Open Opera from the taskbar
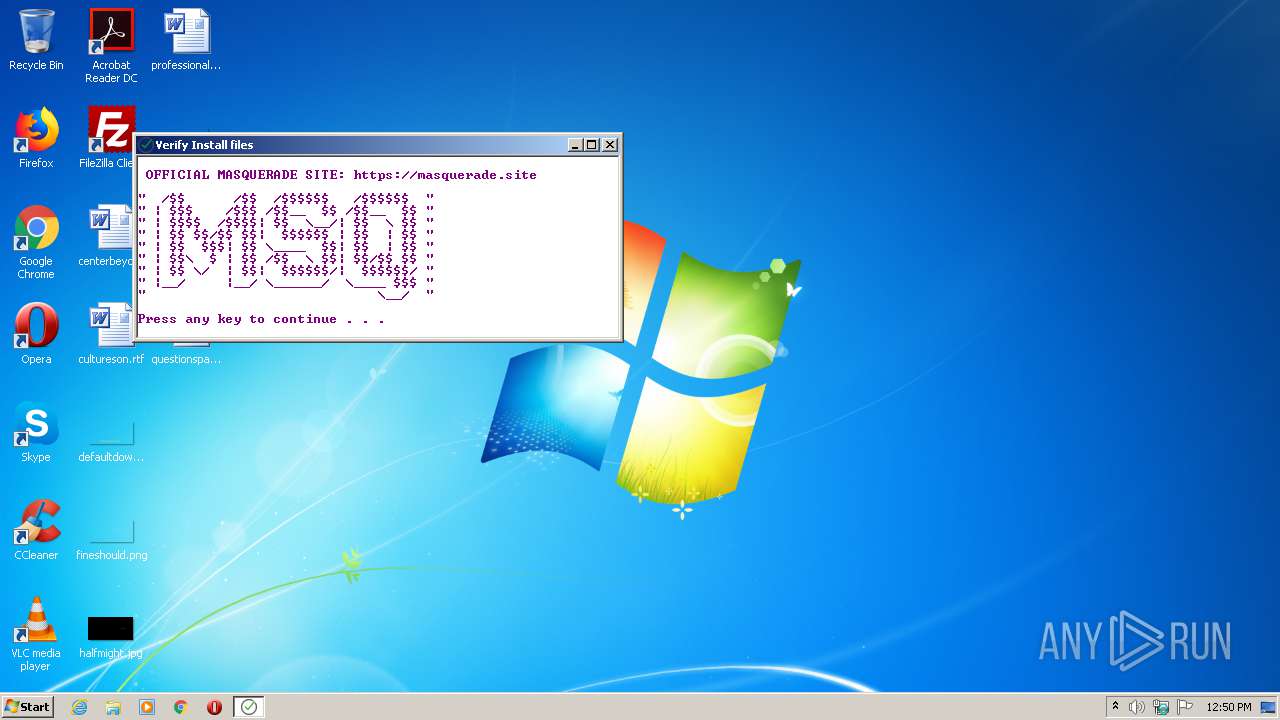 coord(214,707)
